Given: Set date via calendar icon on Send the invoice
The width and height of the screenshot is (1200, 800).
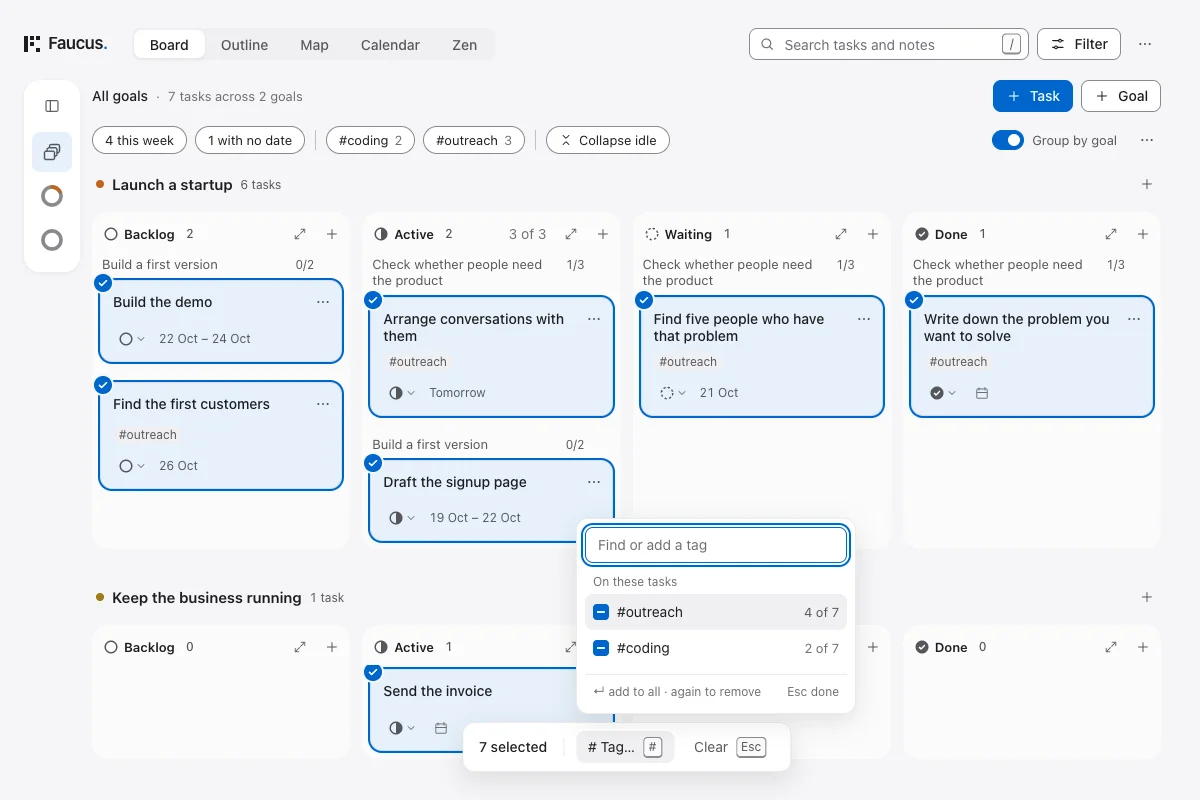Looking at the screenshot, I should pyautogui.click(x=441, y=728).
